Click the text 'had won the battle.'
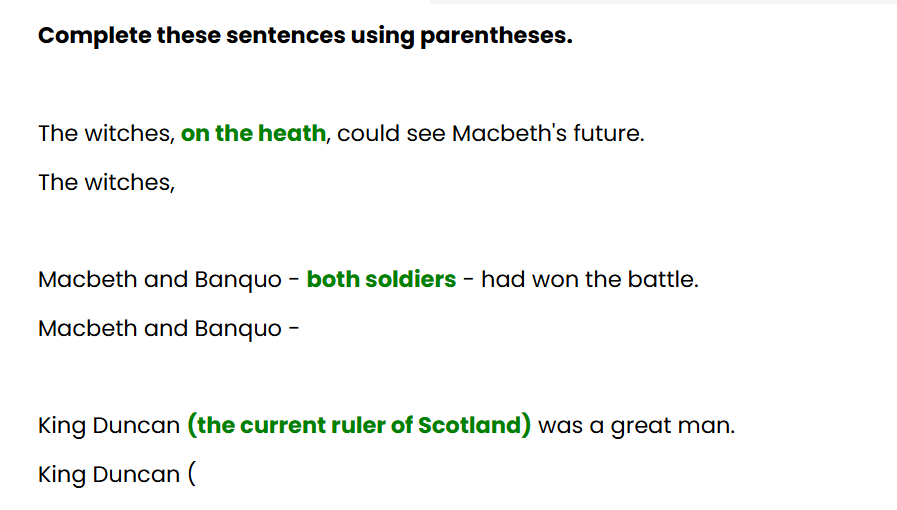 click(590, 280)
